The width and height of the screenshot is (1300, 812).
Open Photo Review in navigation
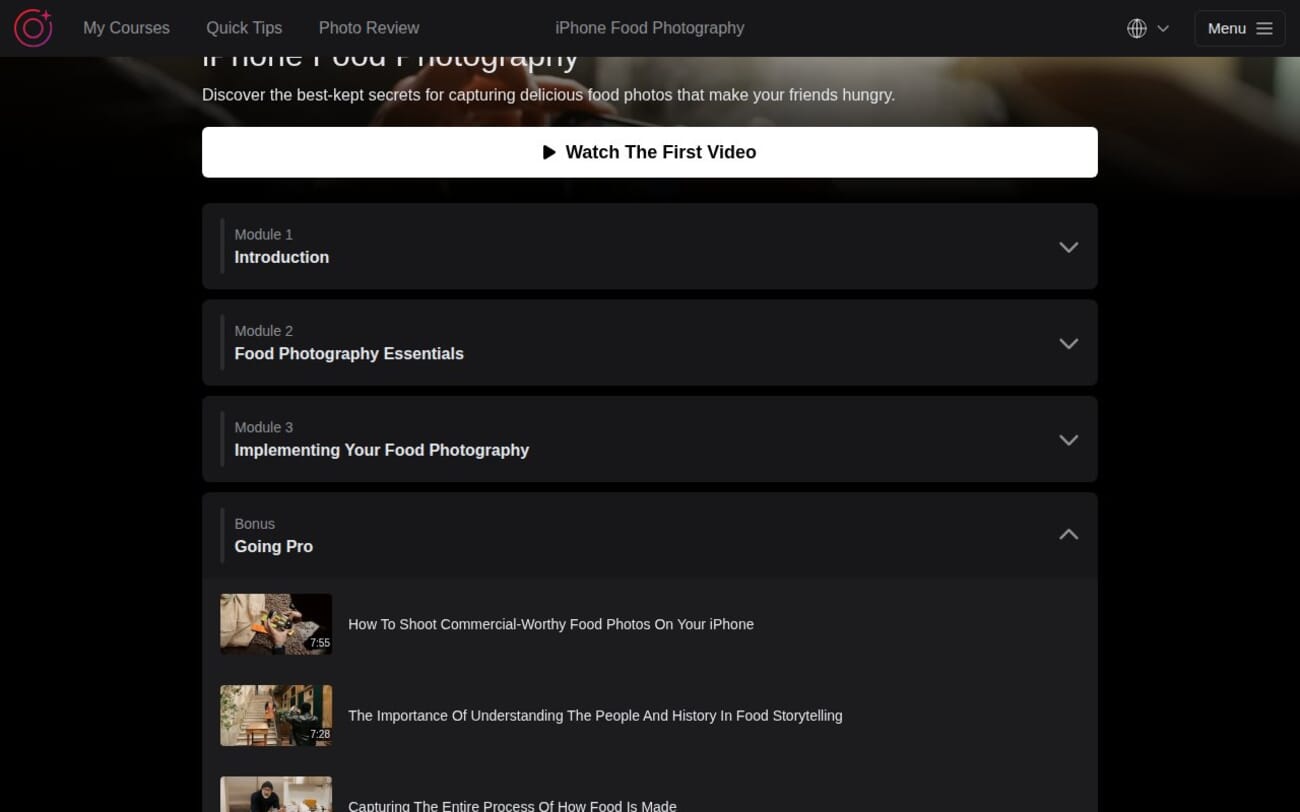369,28
